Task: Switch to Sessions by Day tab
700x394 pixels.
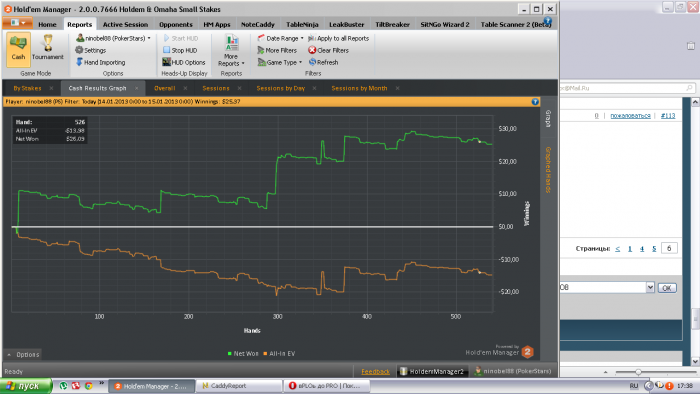Action: (x=281, y=88)
